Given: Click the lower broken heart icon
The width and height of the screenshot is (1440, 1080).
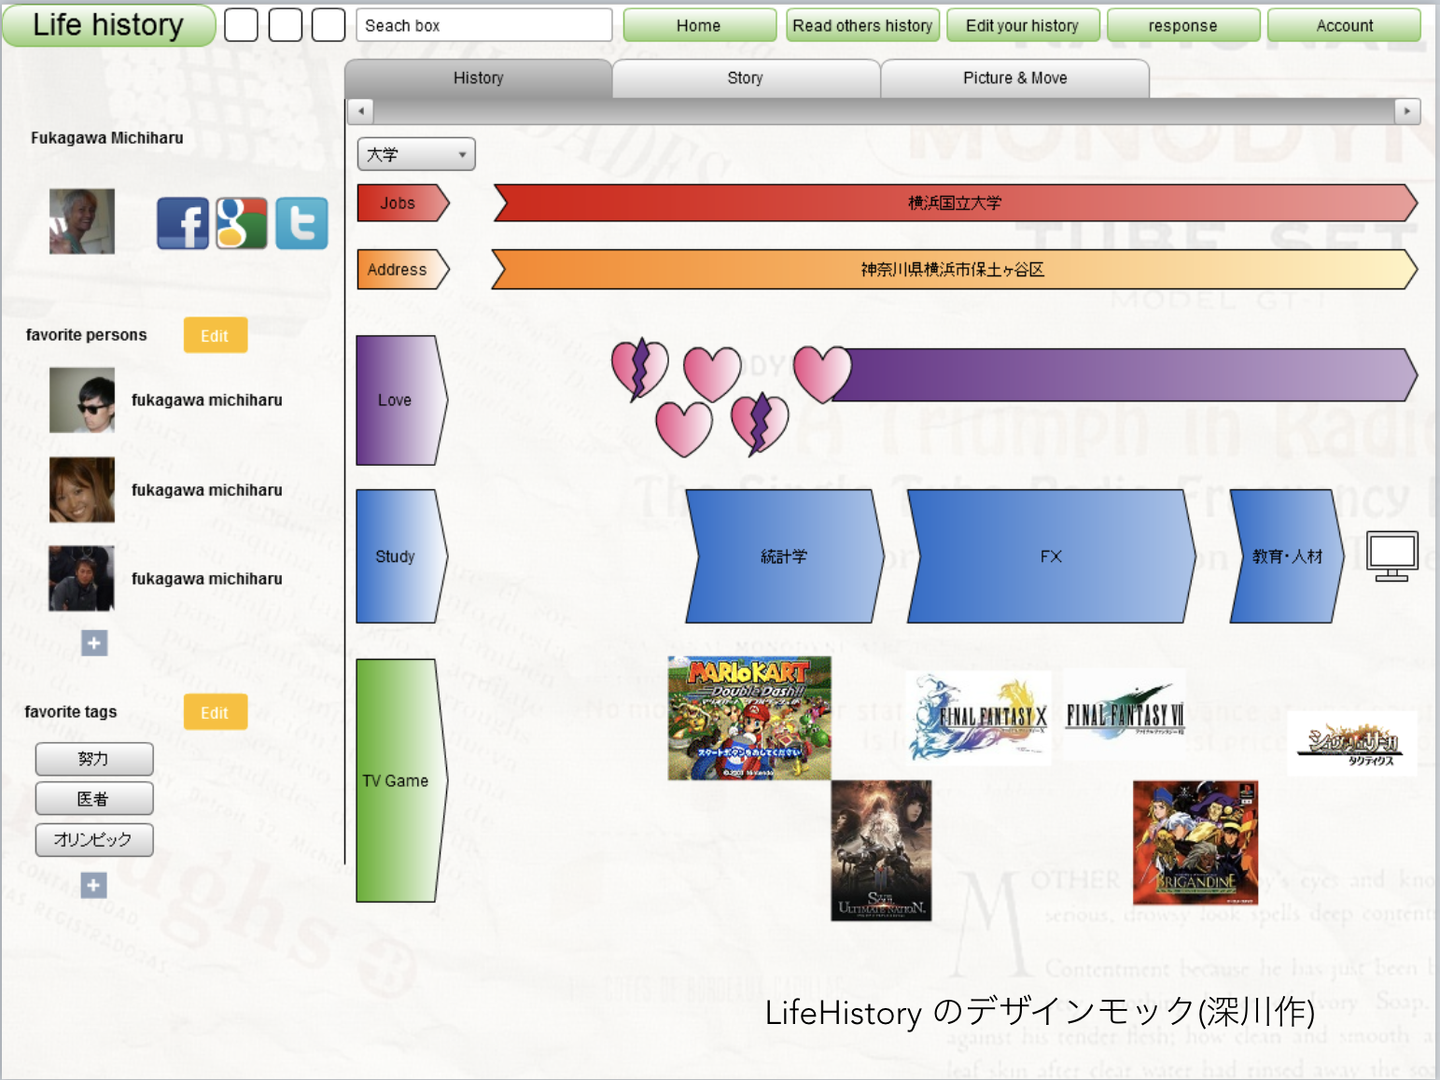Looking at the screenshot, I should 760,423.
